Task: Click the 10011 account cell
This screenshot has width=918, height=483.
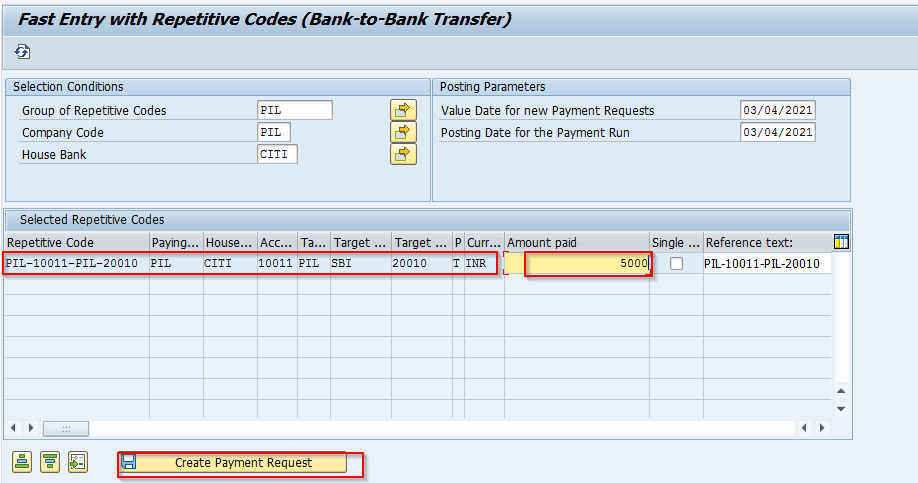Action: coord(277,263)
